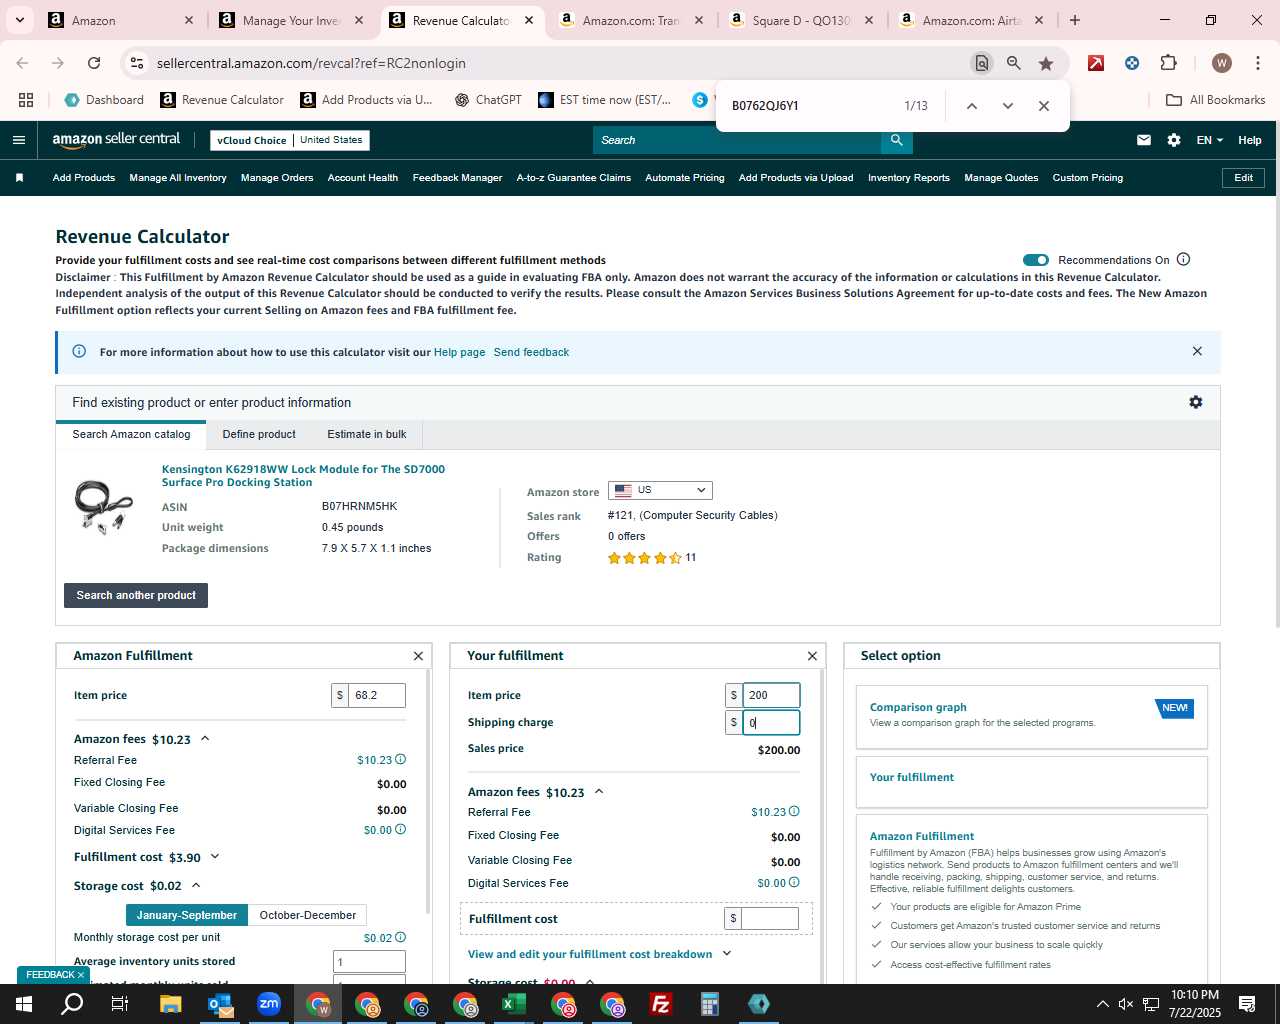
Task: Close the FEEDBACK tab at bottom left
Action: tap(81, 975)
